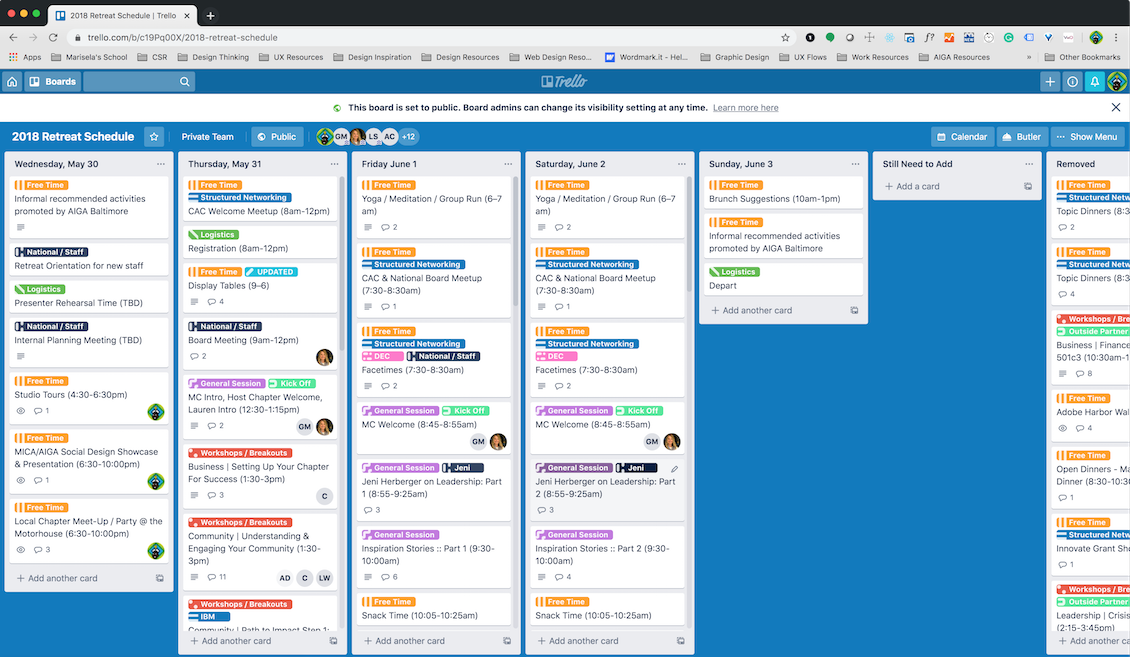Open the AIGA Resources bookmarks folder
The width and height of the screenshot is (1130, 657).
click(x=954, y=57)
